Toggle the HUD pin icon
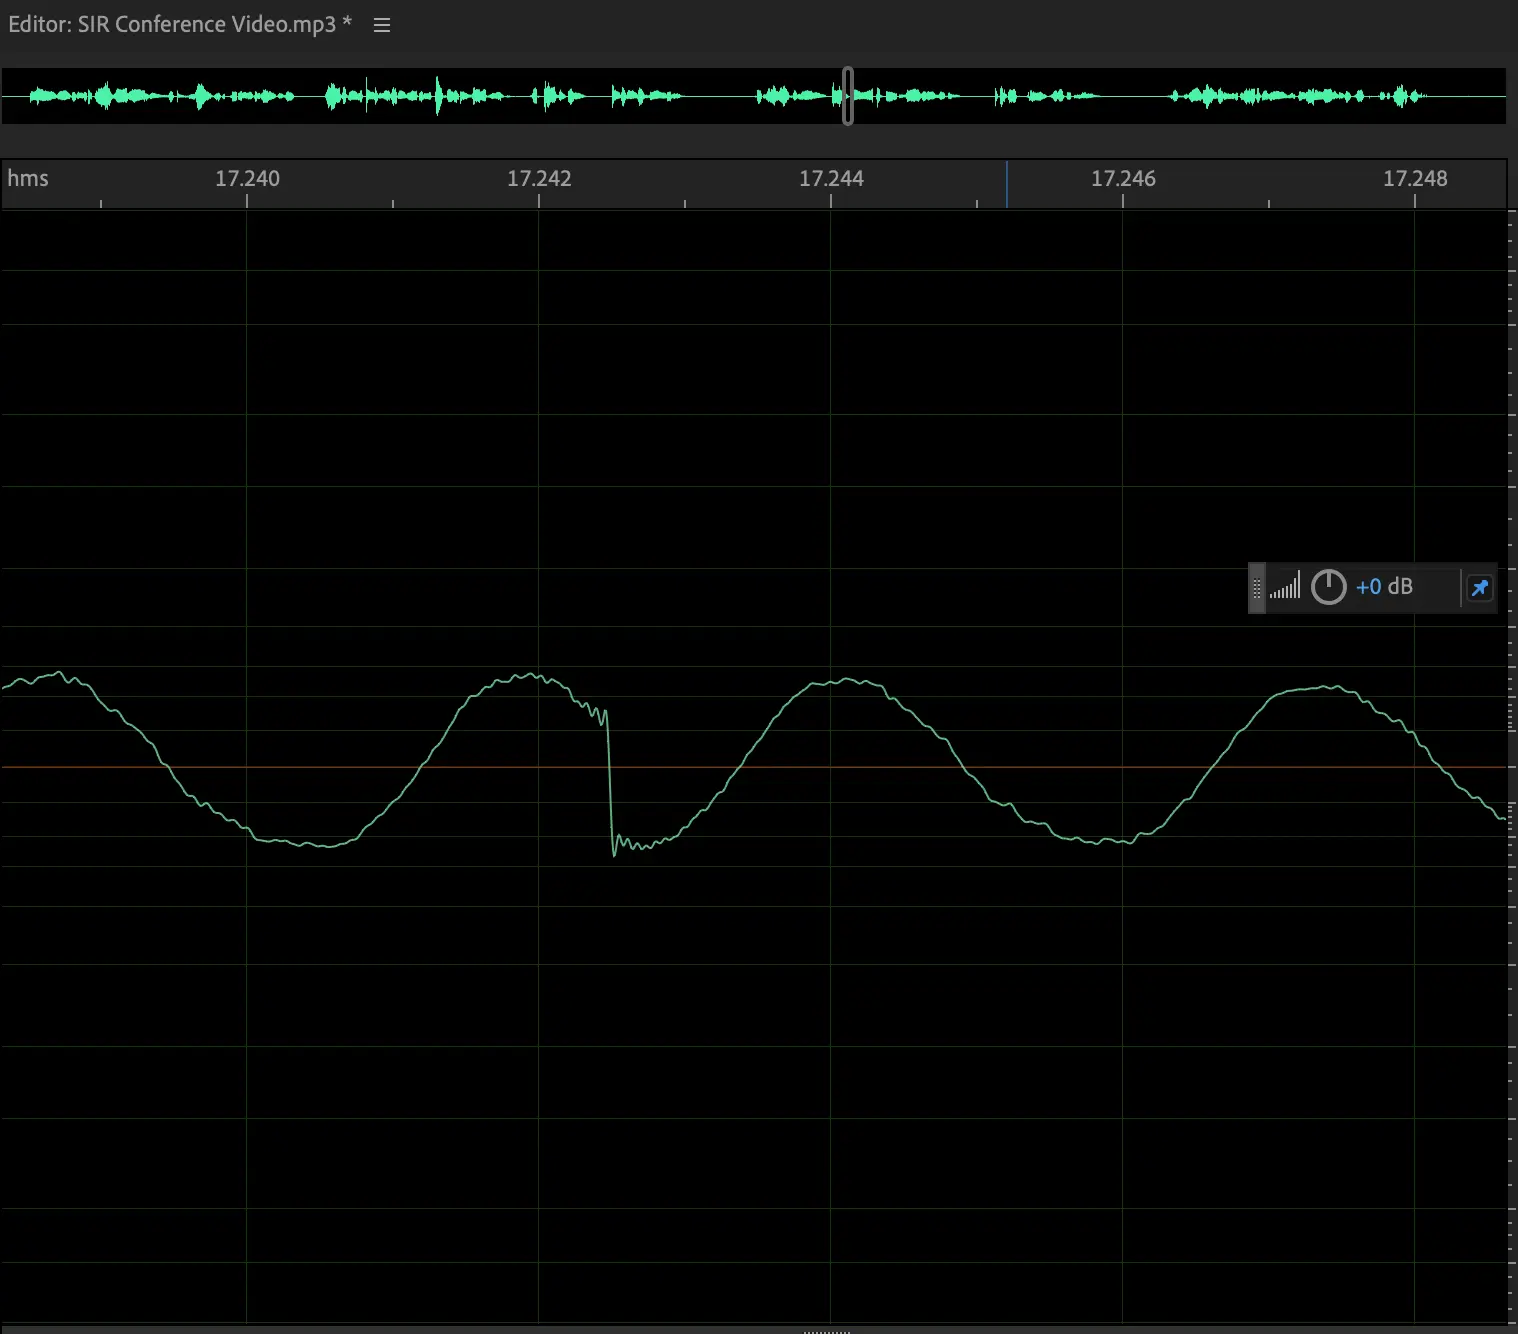 point(1479,588)
